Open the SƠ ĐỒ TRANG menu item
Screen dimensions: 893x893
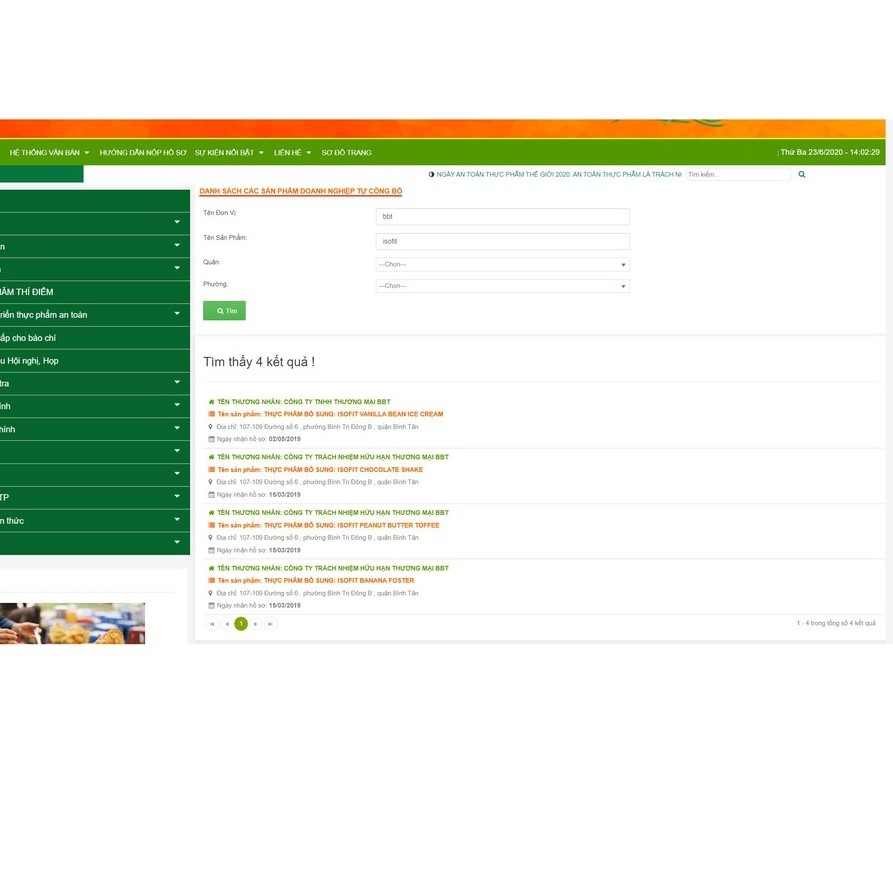point(346,153)
